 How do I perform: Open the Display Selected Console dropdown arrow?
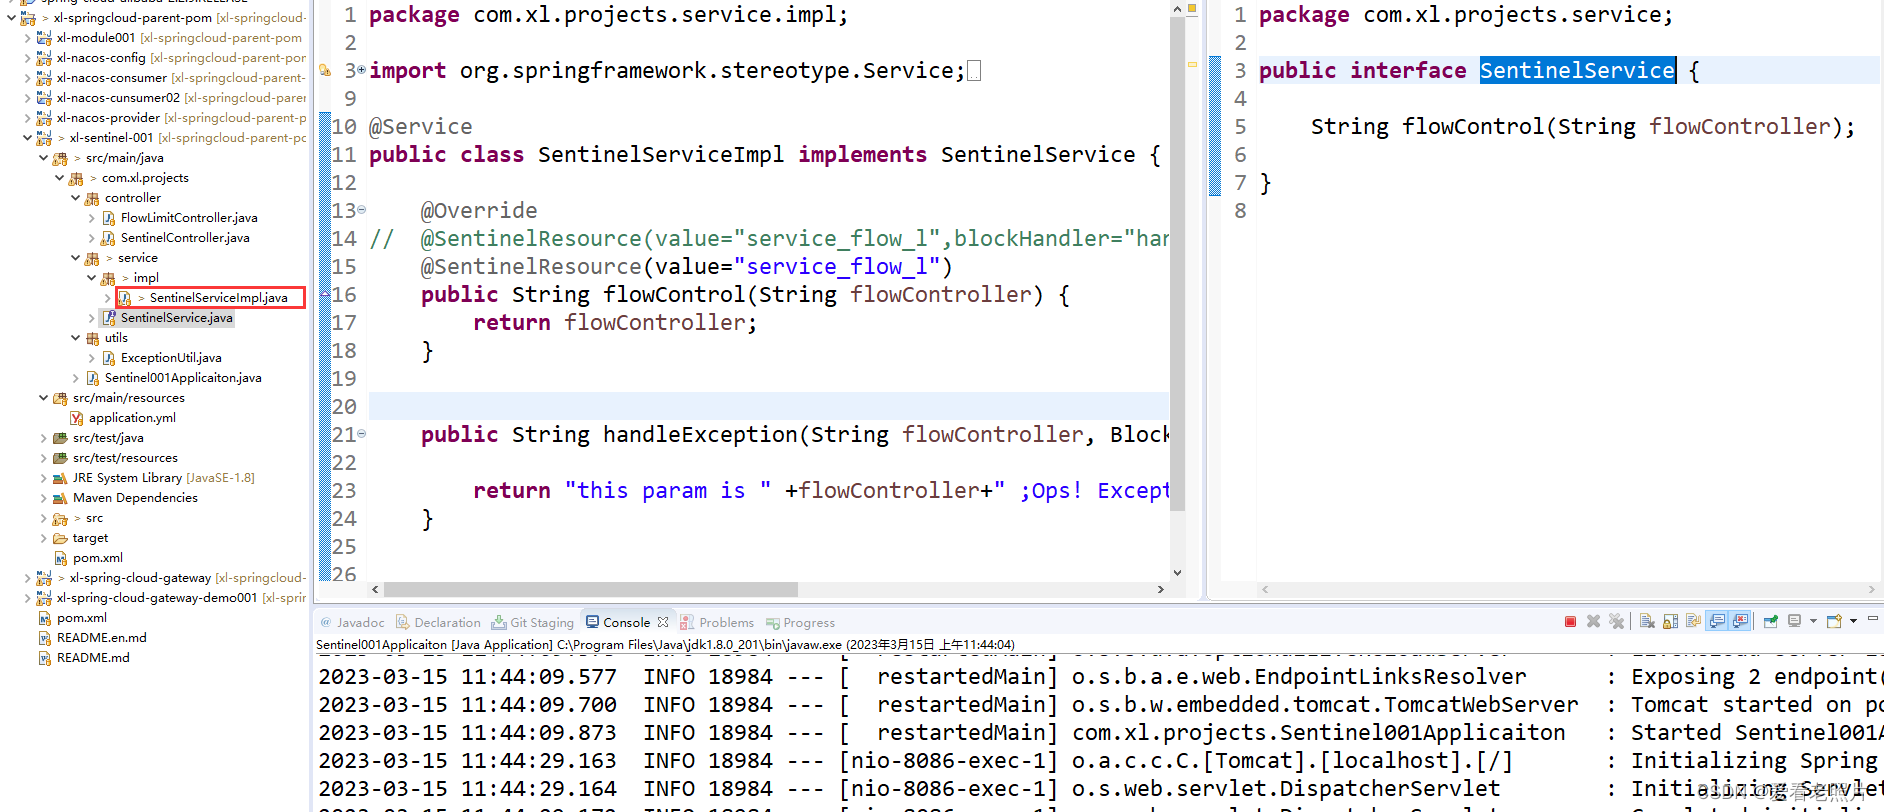(x=1813, y=622)
